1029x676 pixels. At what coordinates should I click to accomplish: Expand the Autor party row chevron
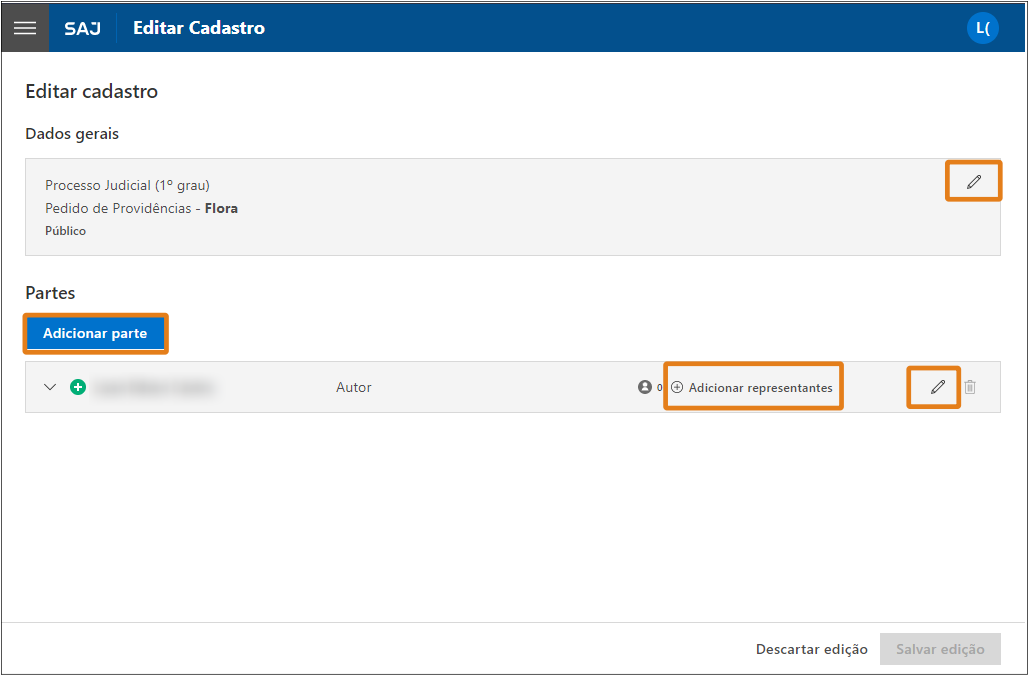click(x=50, y=387)
